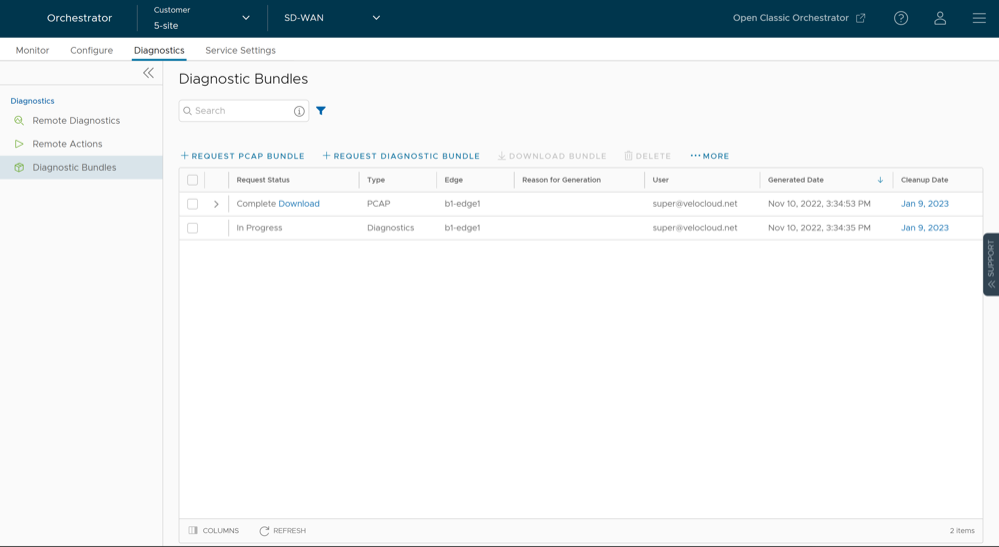Screen dimensions: 999x547
Task: Click the Generated Date sort arrow
Action: (x=880, y=180)
